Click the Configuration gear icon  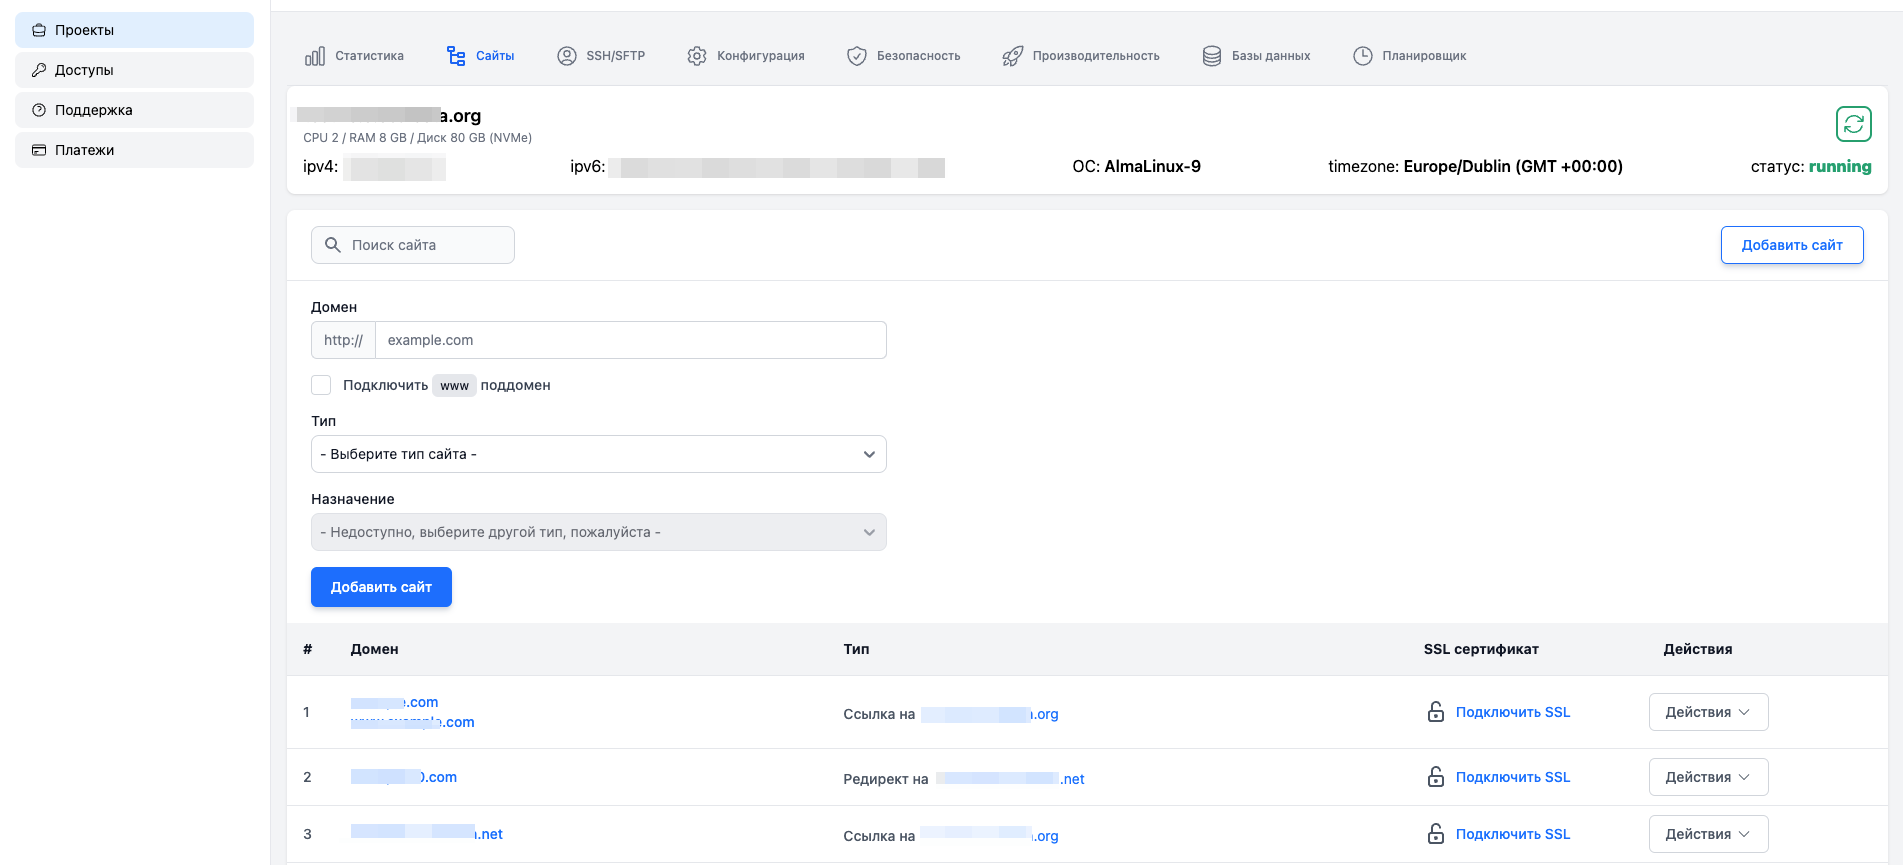click(697, 56)
